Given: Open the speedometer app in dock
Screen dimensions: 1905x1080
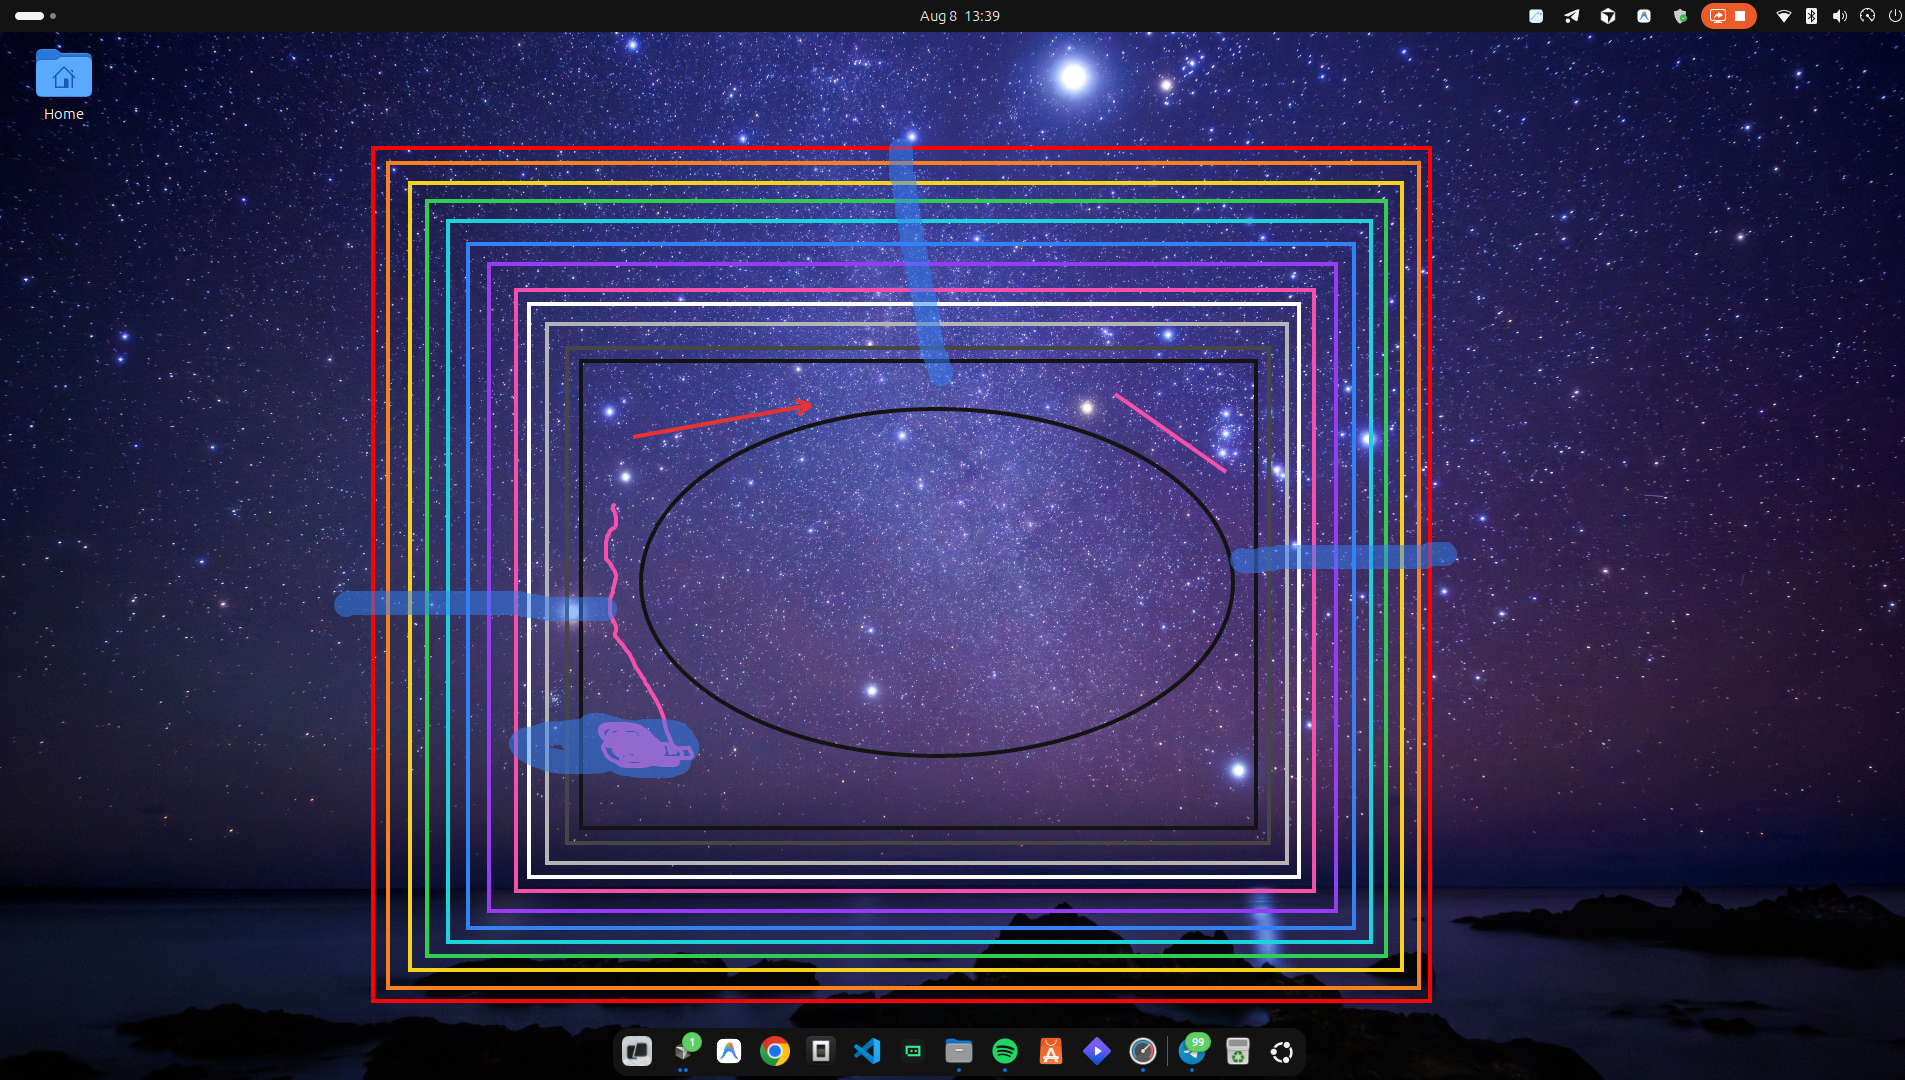Looking at the screenshot, I should pyautogui.click(x=1143, y=1051).
